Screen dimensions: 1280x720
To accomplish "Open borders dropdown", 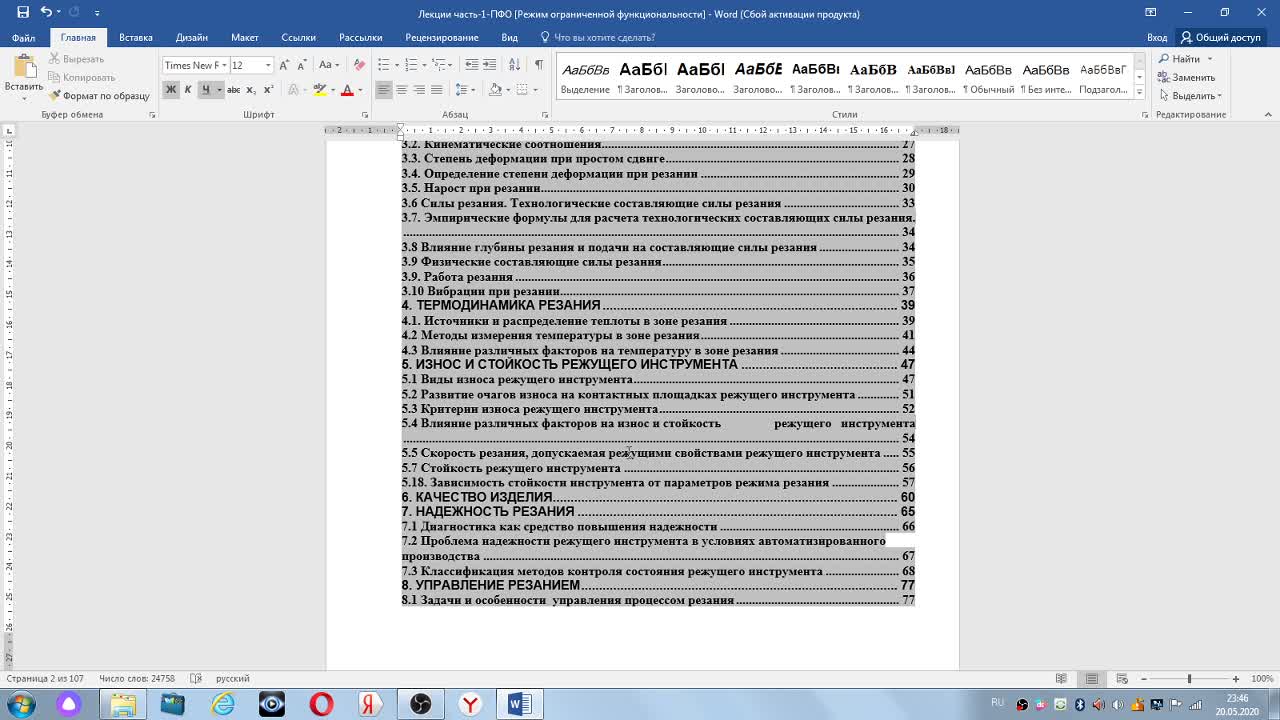I will (x=536, y=90).
